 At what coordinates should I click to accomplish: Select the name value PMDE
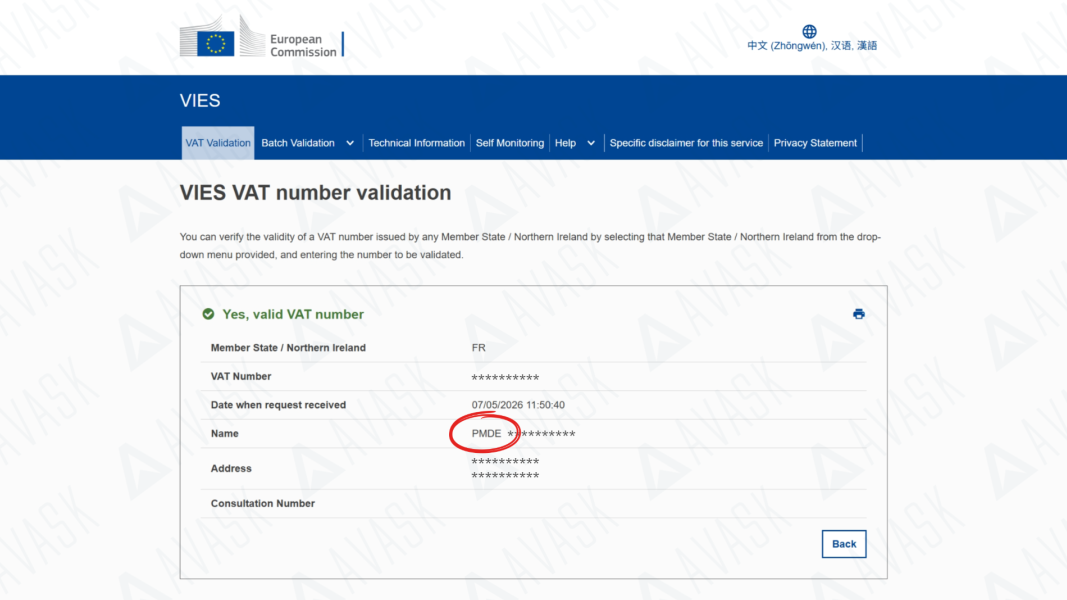click(486, 433)
